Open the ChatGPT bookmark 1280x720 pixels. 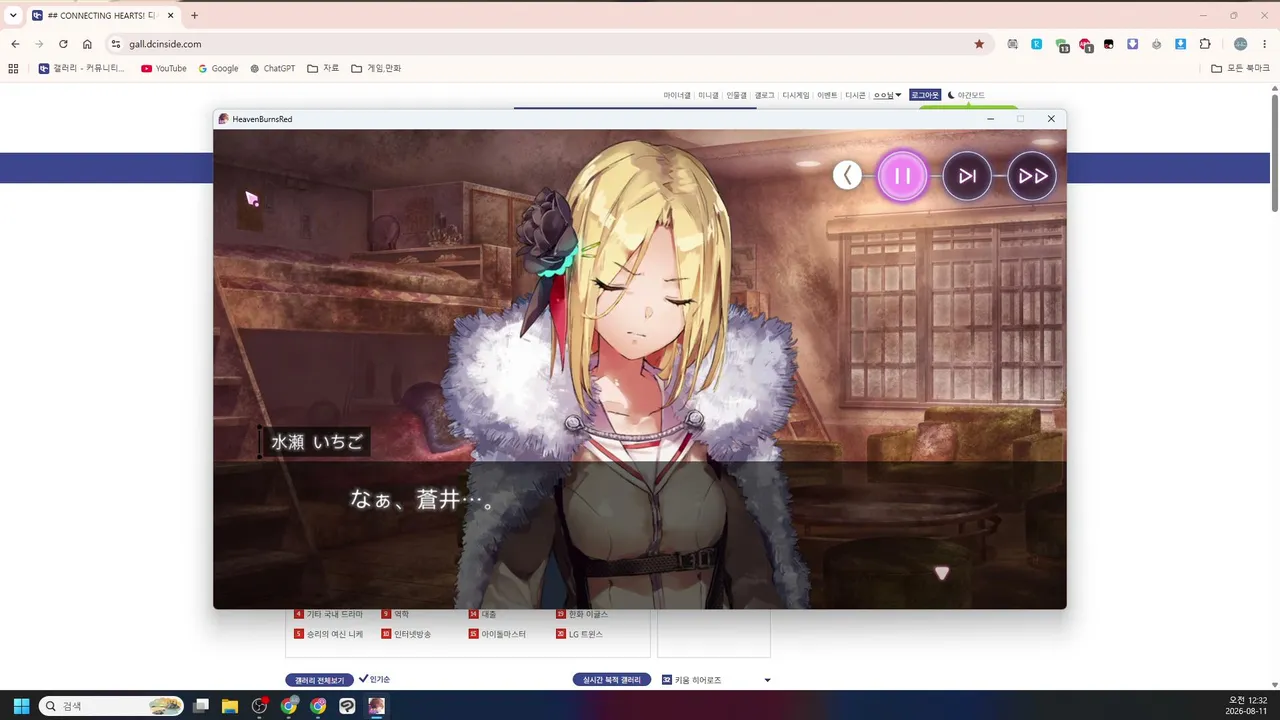point(273,68)
